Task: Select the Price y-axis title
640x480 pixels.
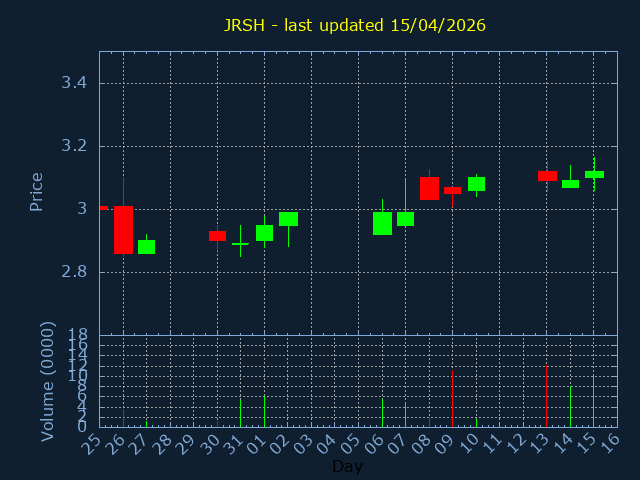Action: click(x=37, y=191)
